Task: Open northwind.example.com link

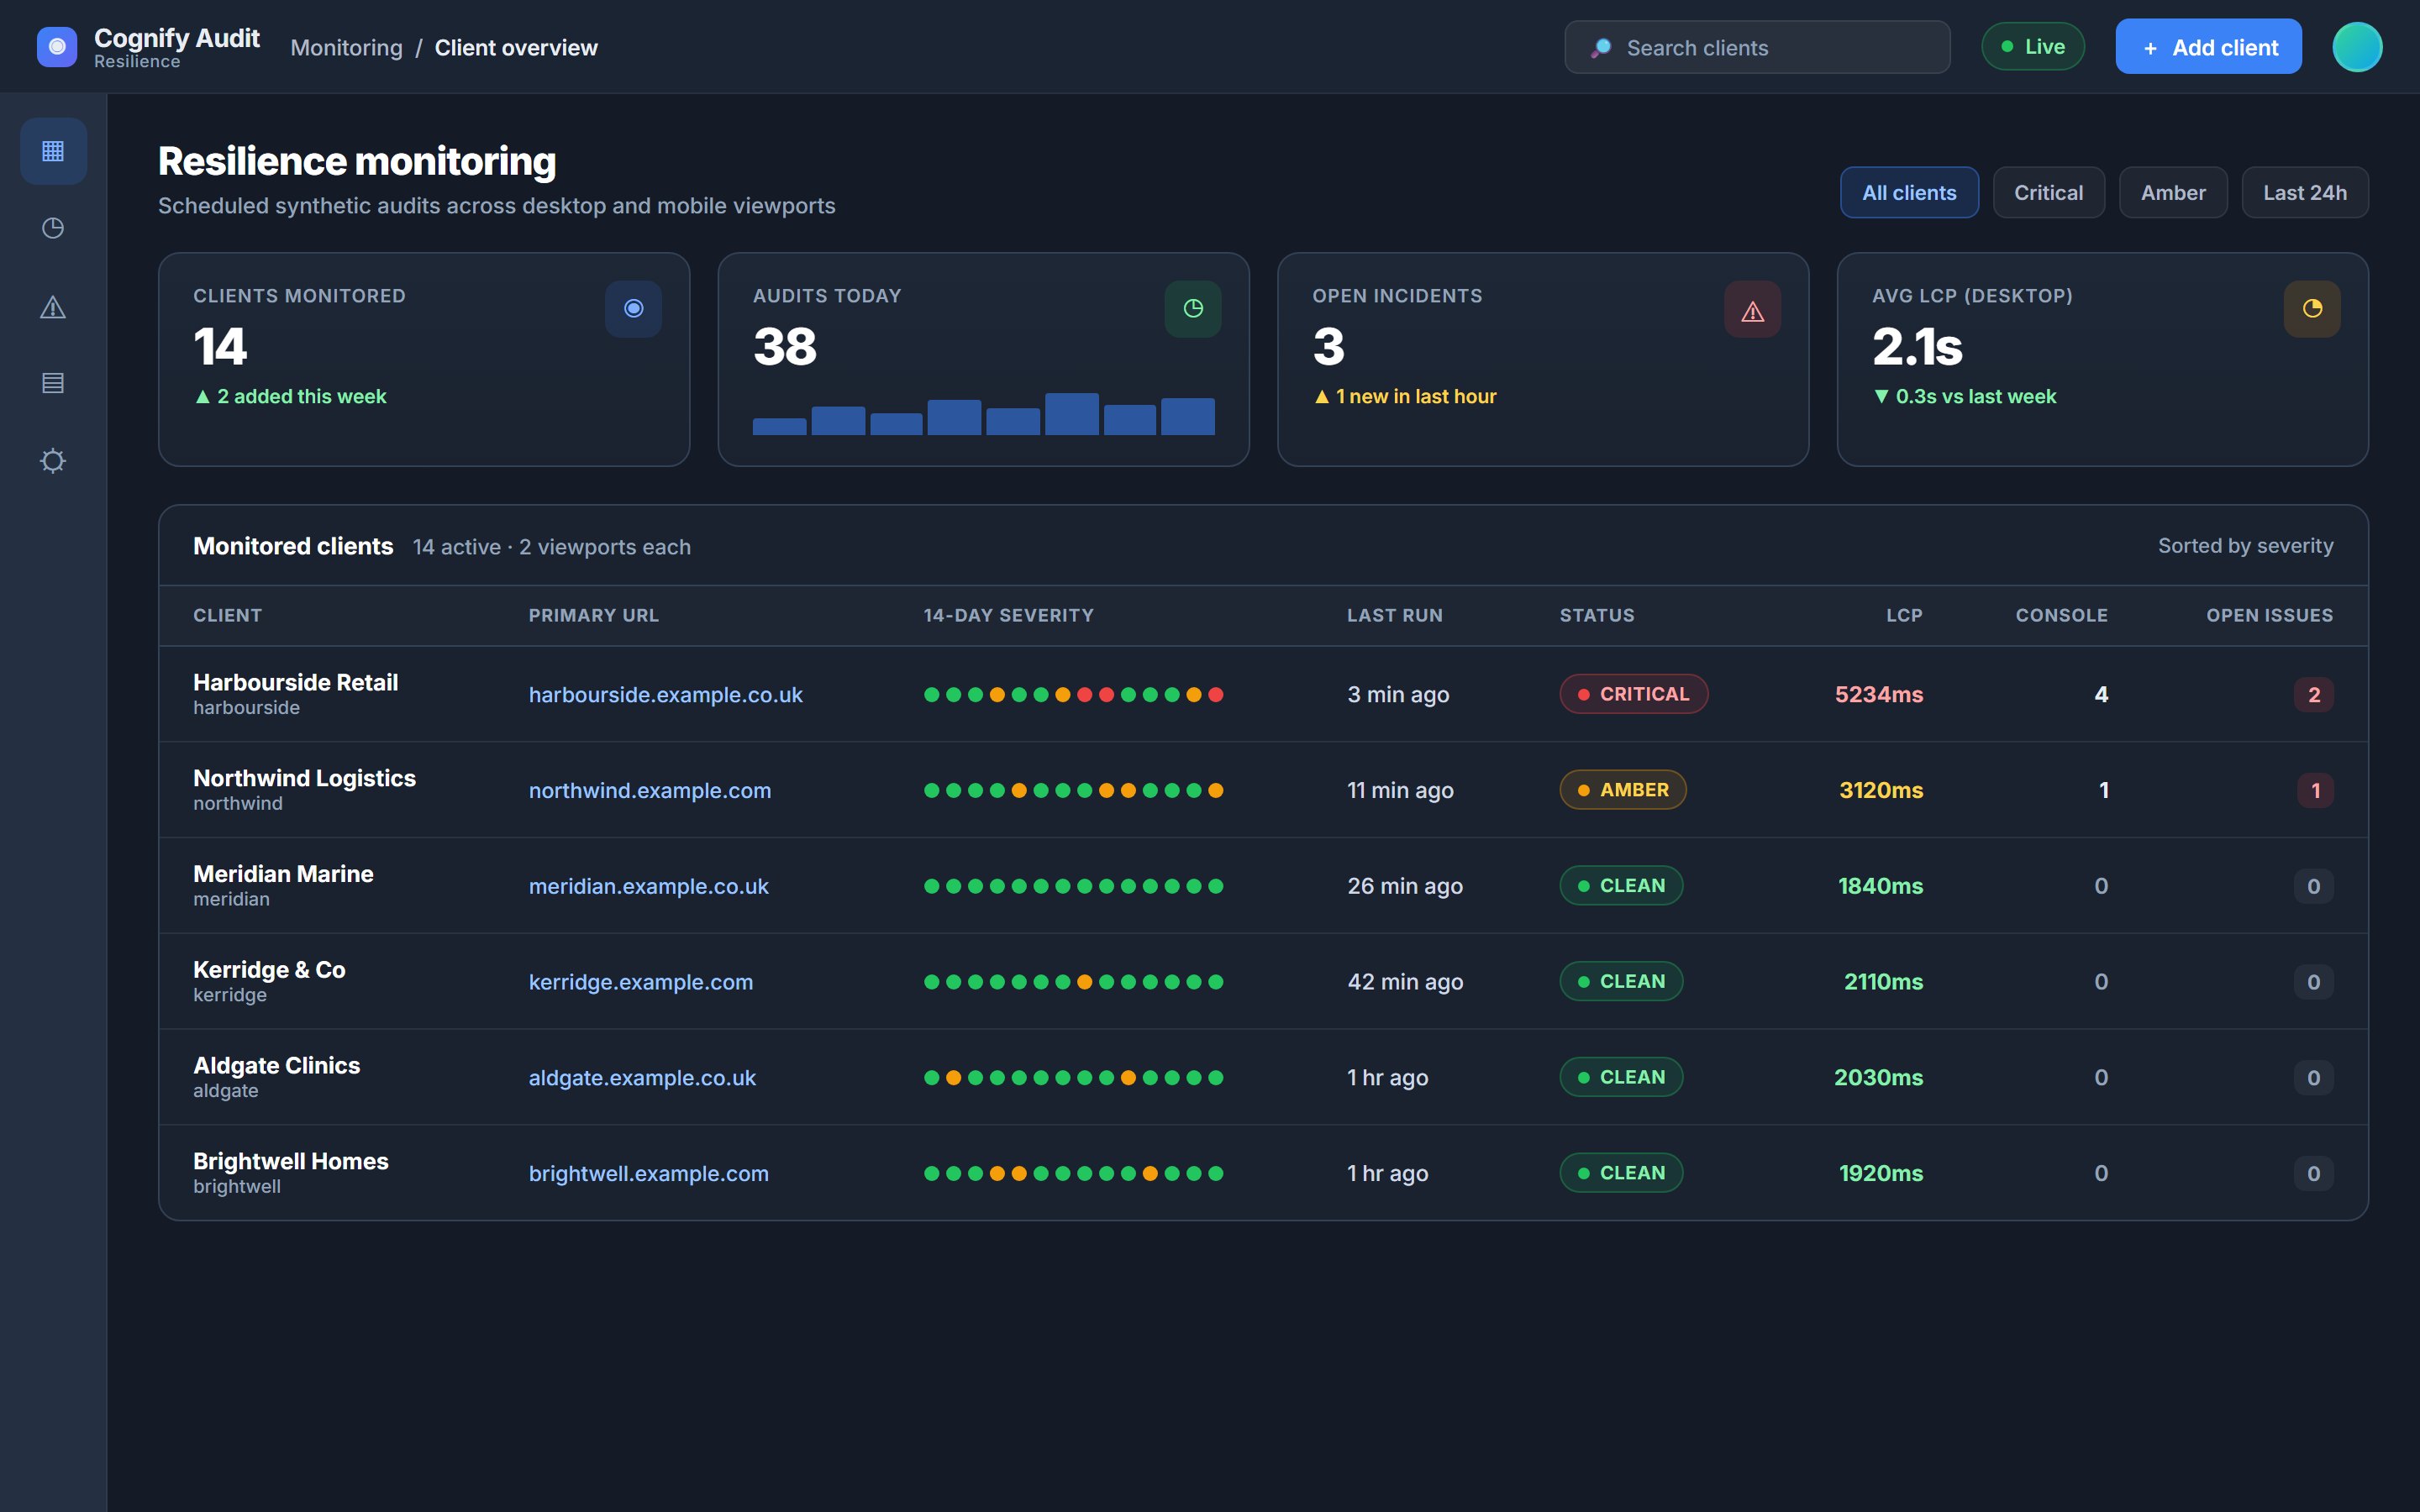Action: click(x=650, y=790)
